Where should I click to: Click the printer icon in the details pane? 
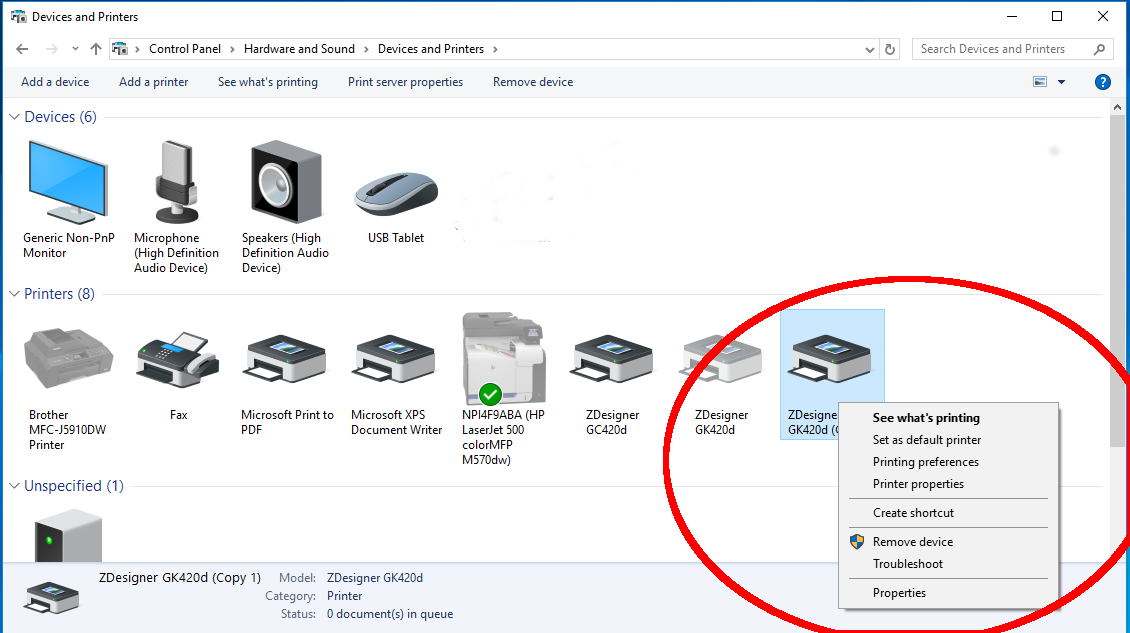pyautogui.click(x=51, y=597)
